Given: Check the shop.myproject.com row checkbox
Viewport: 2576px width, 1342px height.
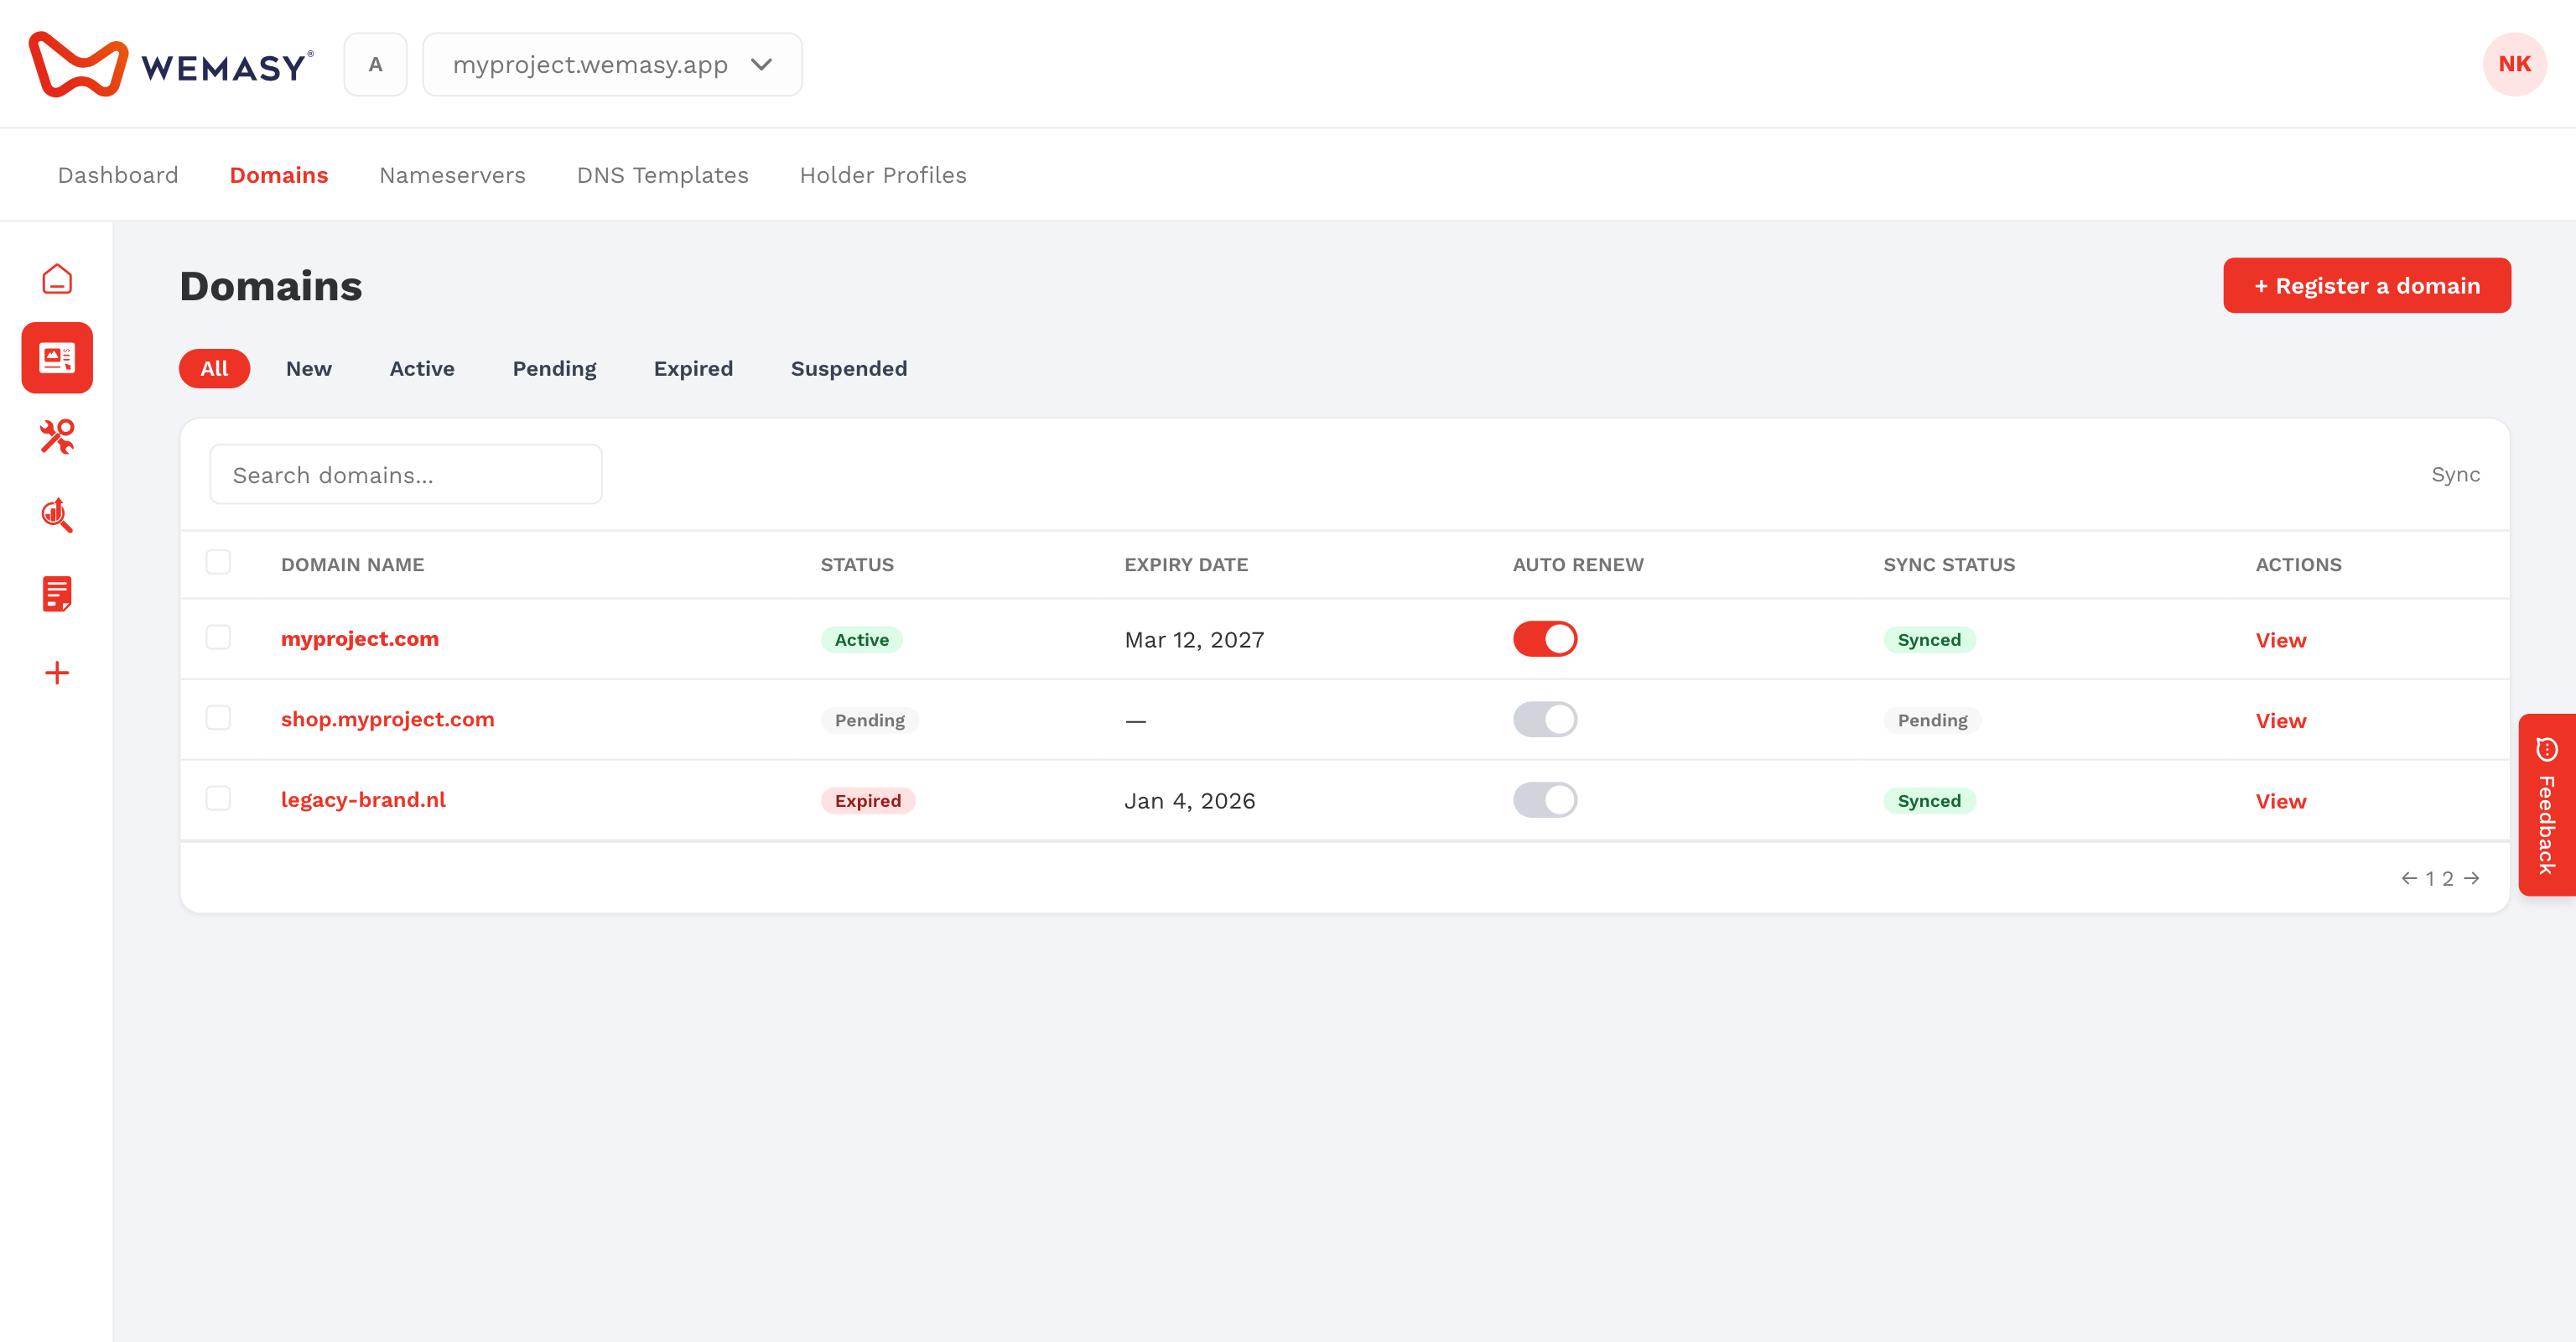Looking at the screenshot, I should coord(218,718).
